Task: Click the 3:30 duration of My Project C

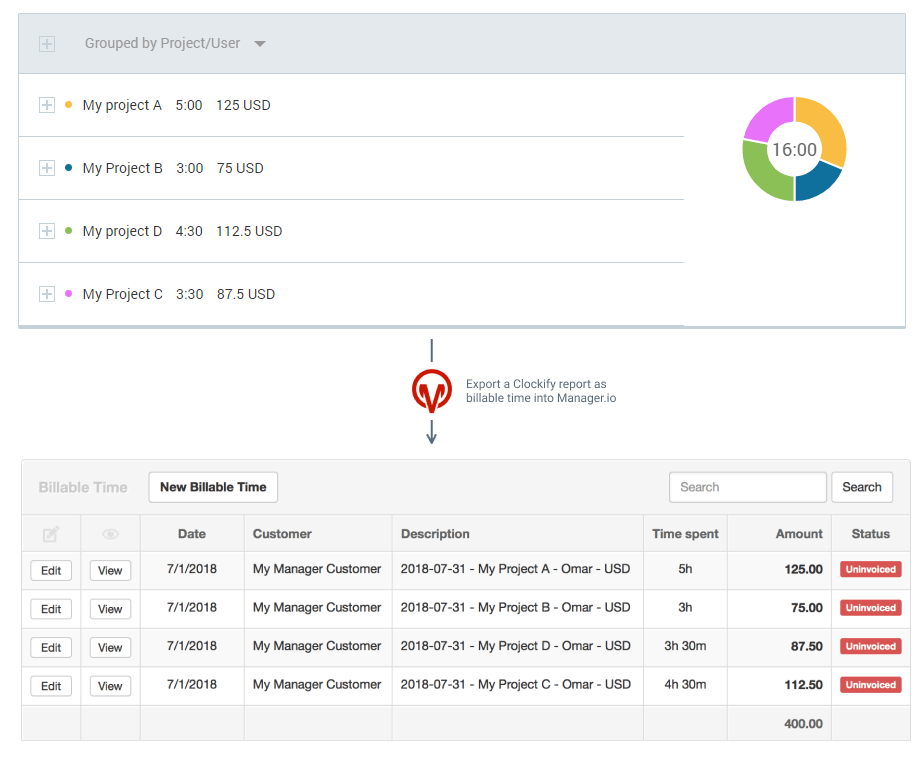Action: (x=190, y=294)
